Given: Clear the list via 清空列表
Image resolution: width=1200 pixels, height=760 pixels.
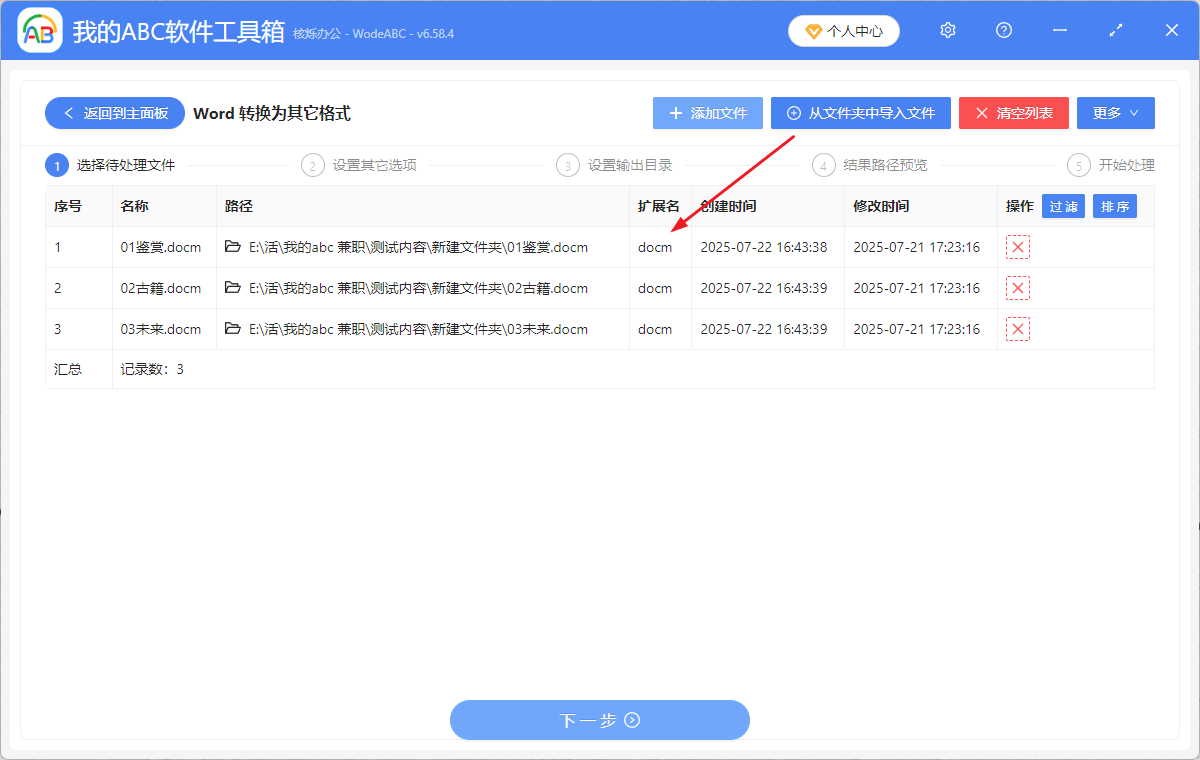Looking at the screenshot, I should pos(1013,113).
